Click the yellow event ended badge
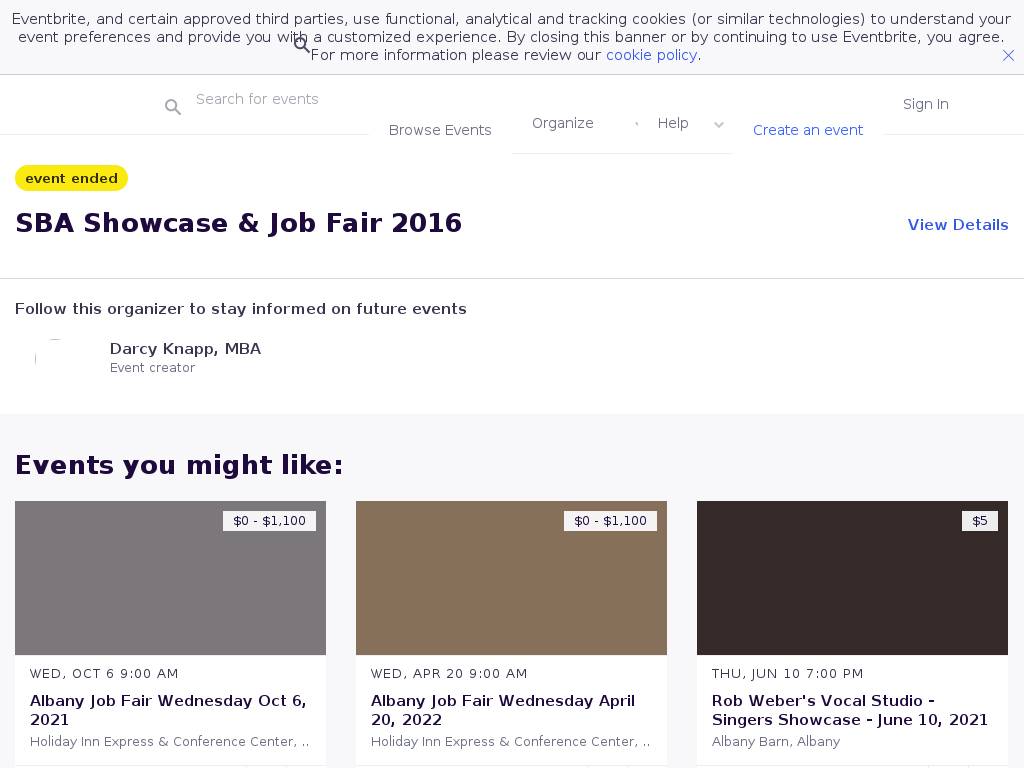Image resolution: width=1024 pixels, height=768 pixels. coord(71,178)
